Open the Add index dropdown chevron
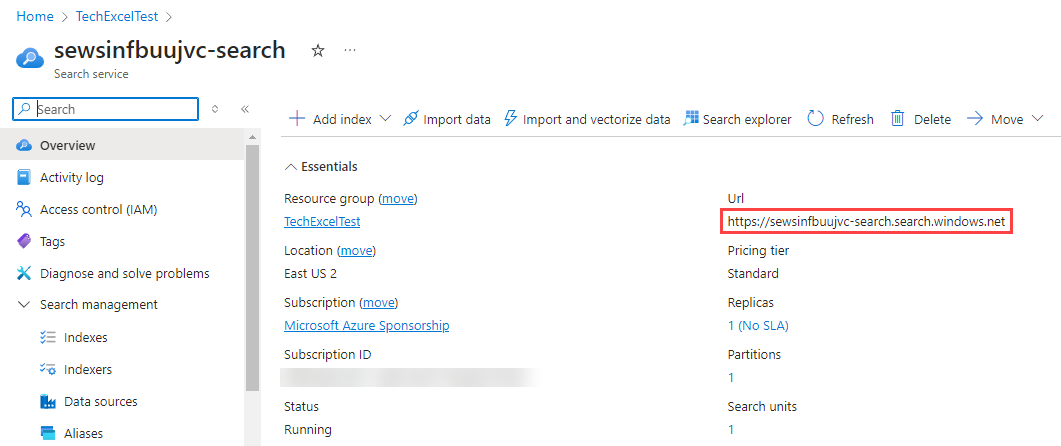1061x446 pixels. (386, 119)
